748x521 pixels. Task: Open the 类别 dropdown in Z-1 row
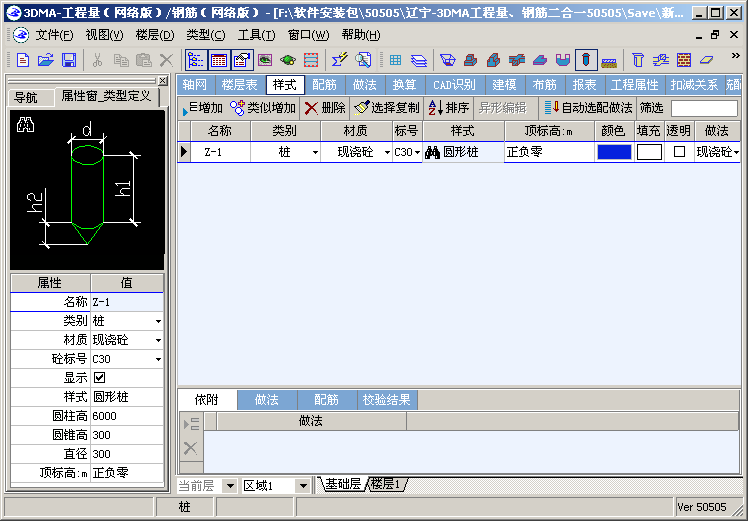click(315, 153)
